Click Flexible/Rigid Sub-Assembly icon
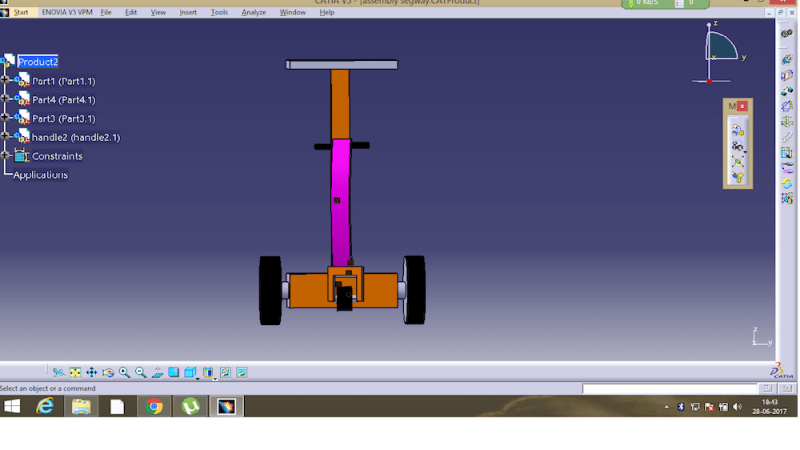The image size is (800, 450). pos(787,168)
